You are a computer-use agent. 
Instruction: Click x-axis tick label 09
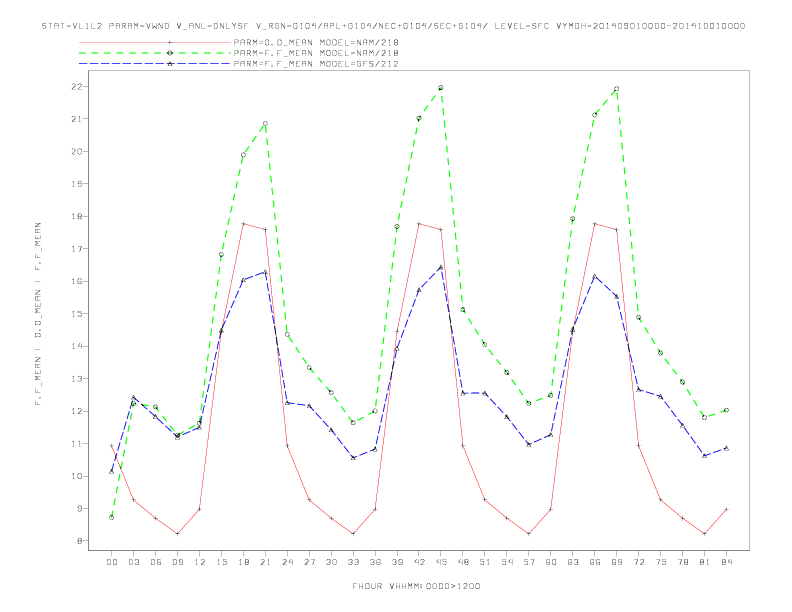point(177,562)
